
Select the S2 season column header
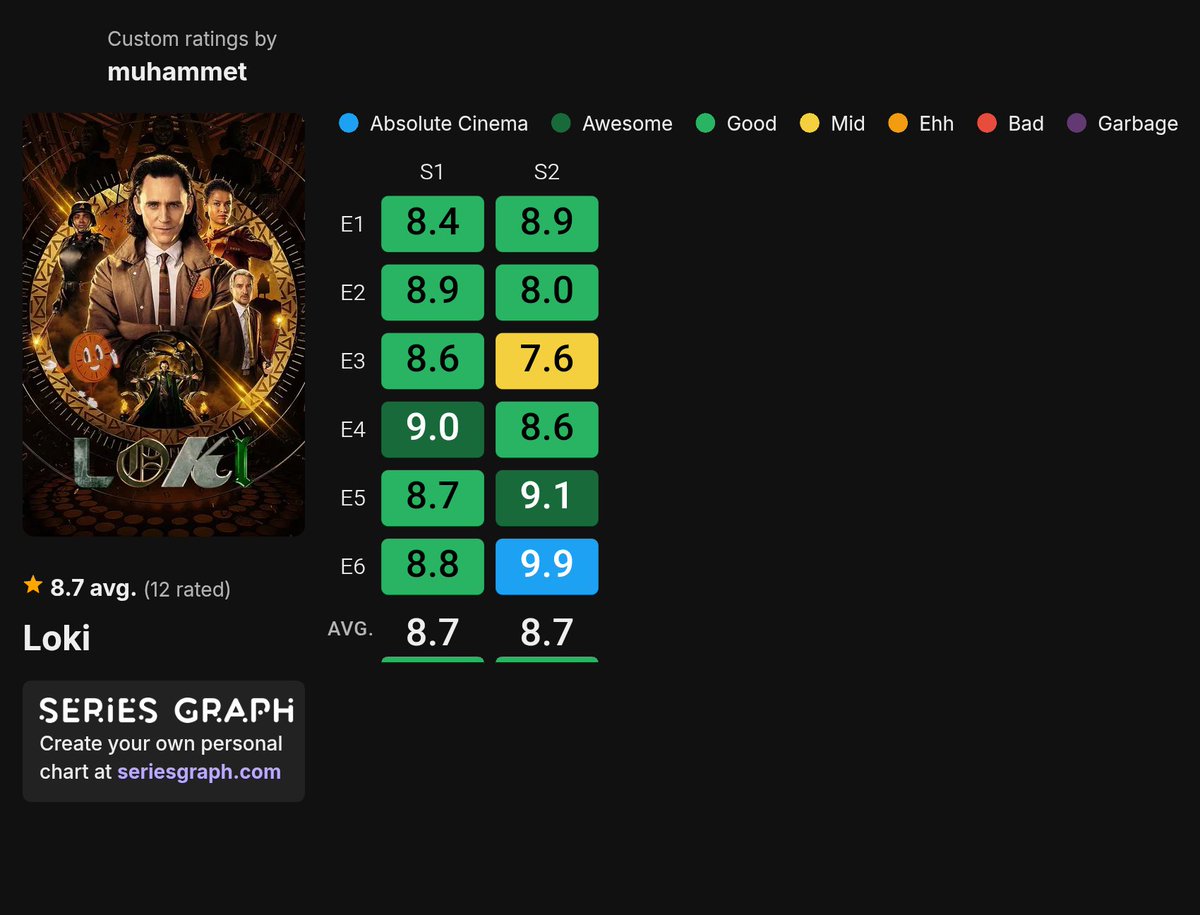[x=546, y=172]
